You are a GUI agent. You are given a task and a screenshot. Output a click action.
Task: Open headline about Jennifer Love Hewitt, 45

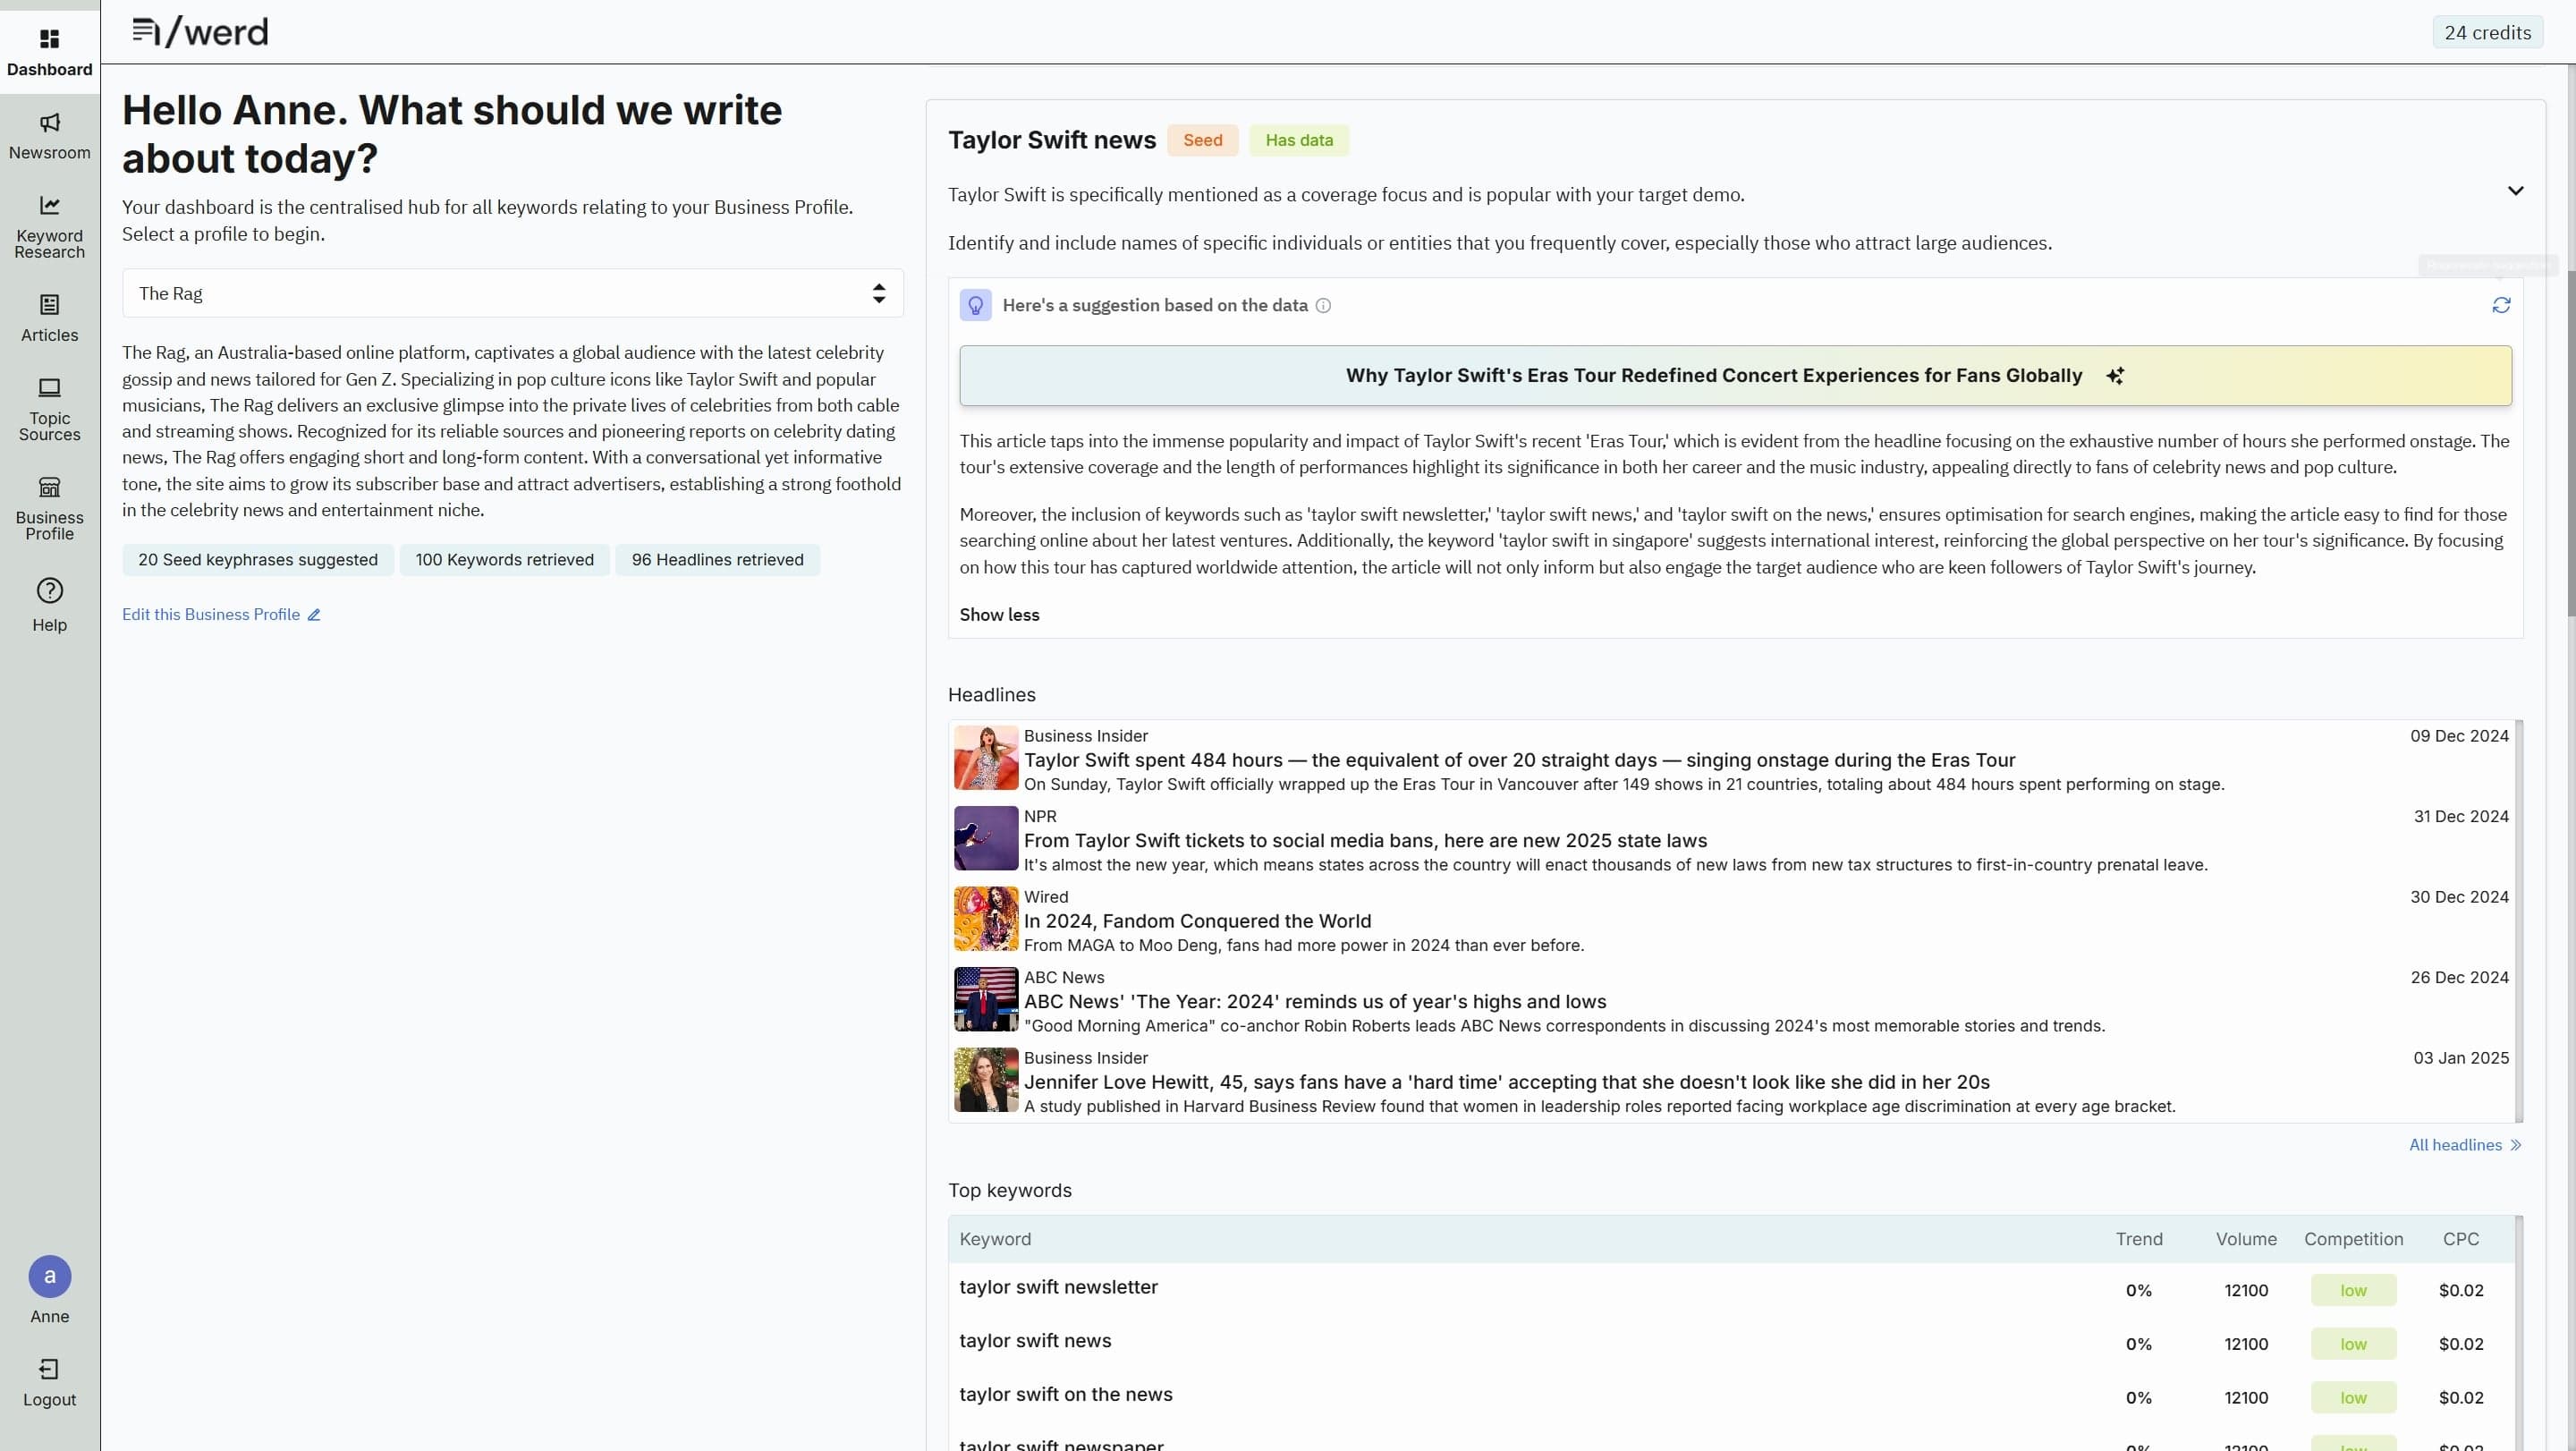click(x=1506, y=1082)
